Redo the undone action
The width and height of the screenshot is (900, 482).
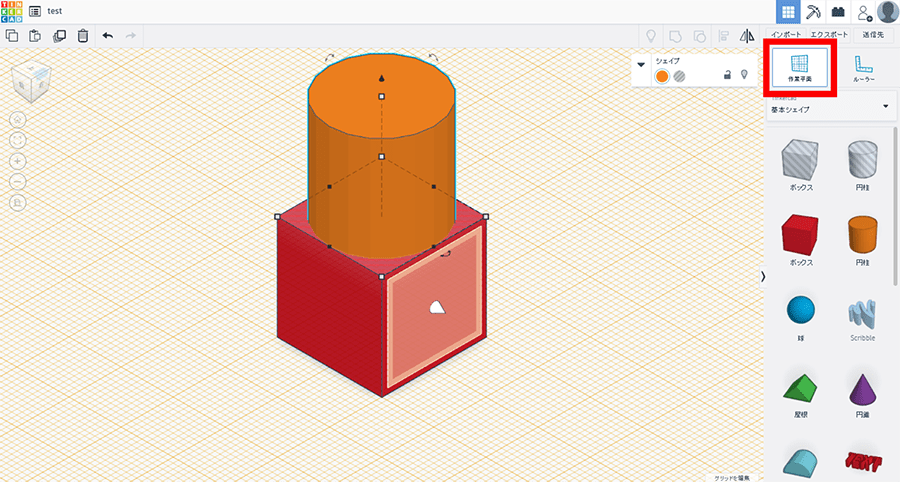coord(130,36)
